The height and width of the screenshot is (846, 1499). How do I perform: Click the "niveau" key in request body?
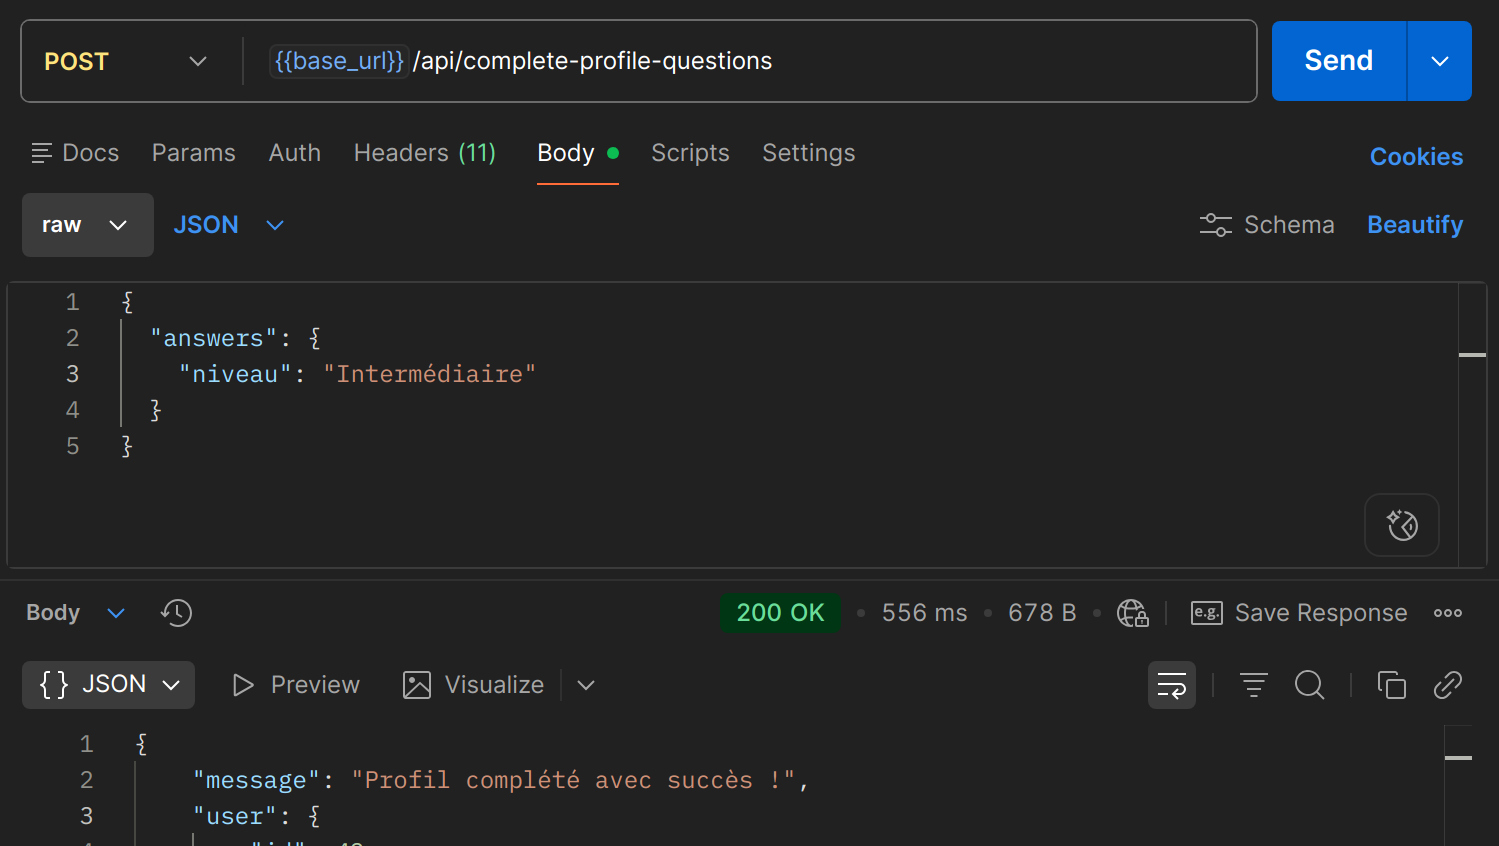point(235,374)
